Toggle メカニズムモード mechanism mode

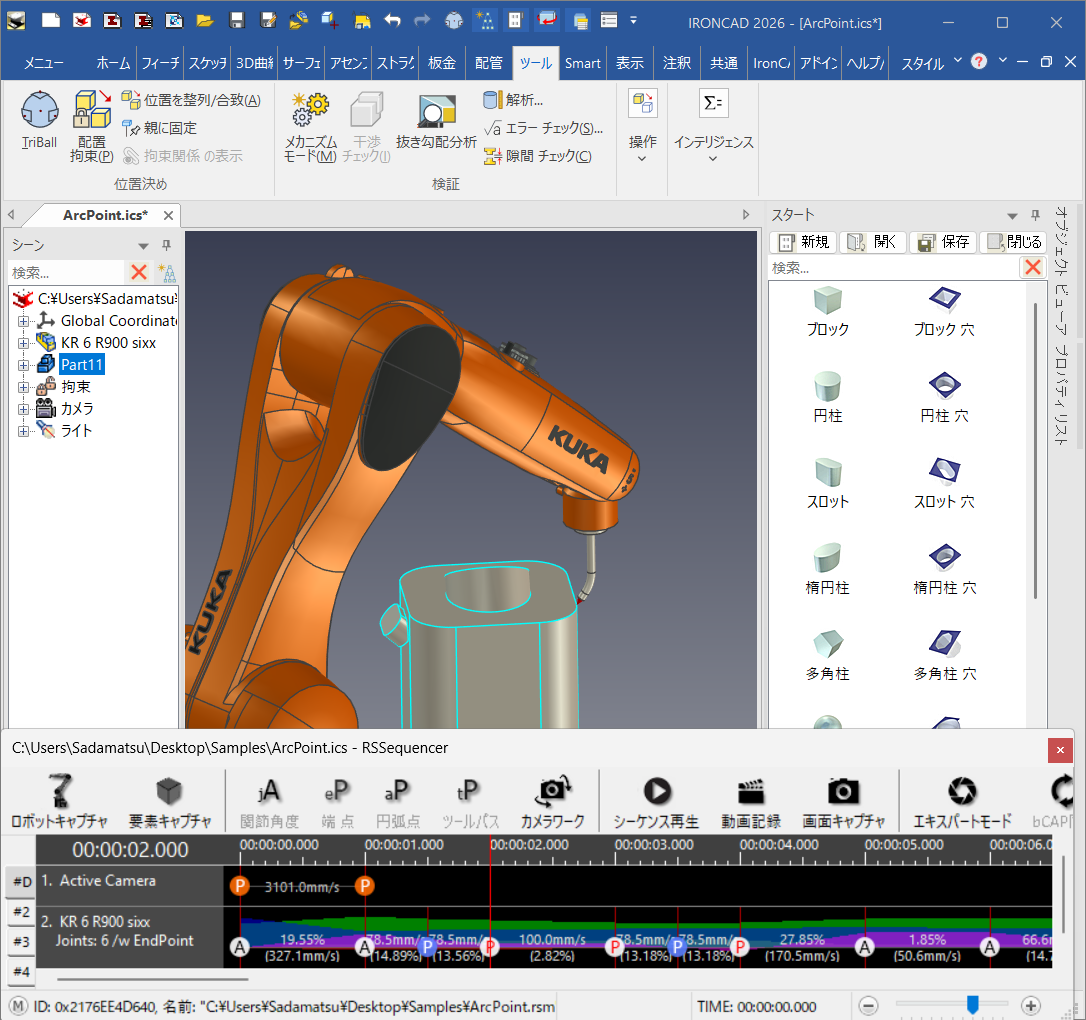coord(310,127)
